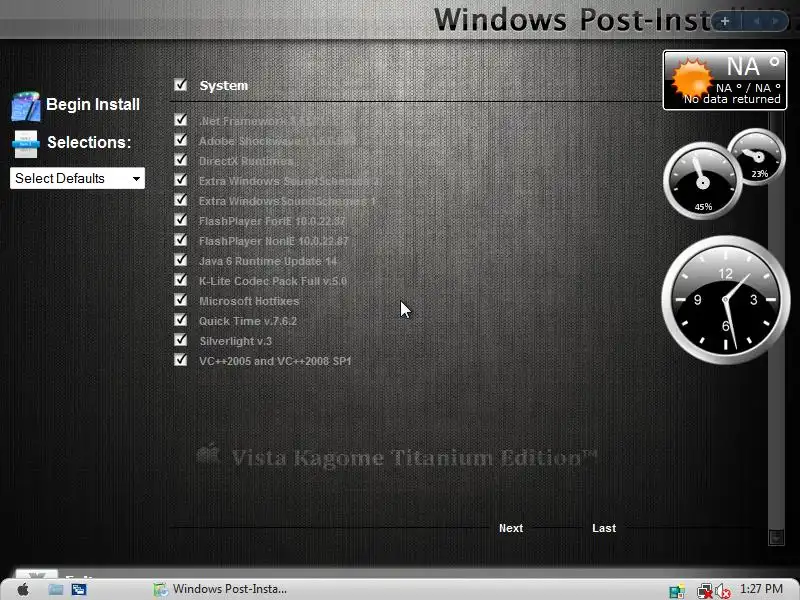Click the Show Desktop taskbar icon
This screenshot has width=800, height=600.
56,590
